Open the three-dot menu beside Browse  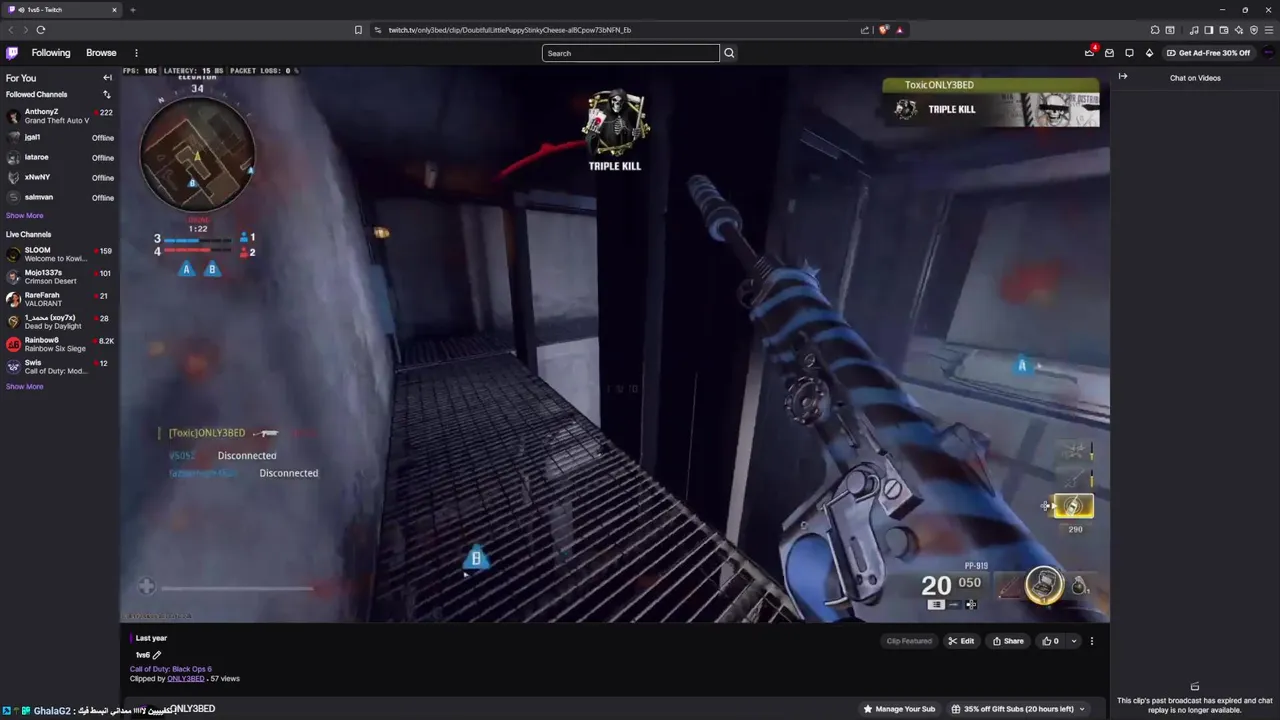point(136,53)
